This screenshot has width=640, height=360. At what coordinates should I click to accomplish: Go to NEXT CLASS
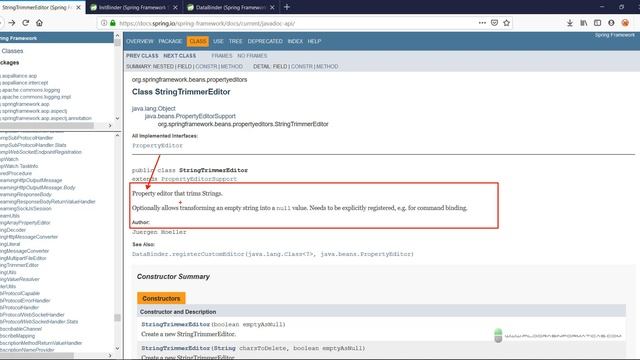pyautogui.click(x=180, y=56)
